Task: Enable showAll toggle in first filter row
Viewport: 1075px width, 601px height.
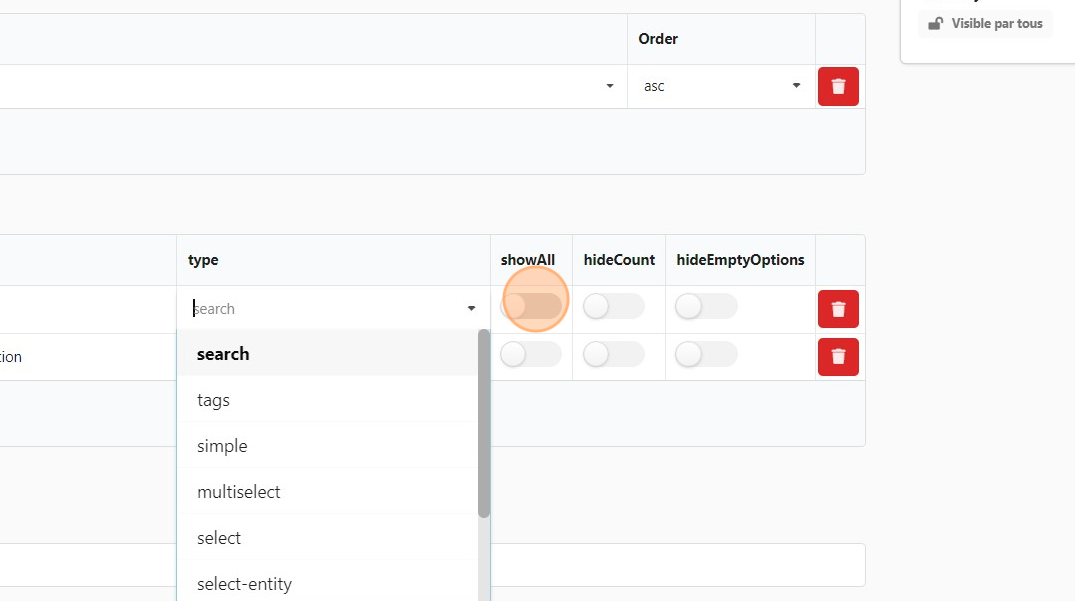Action: tap(531, 307)
